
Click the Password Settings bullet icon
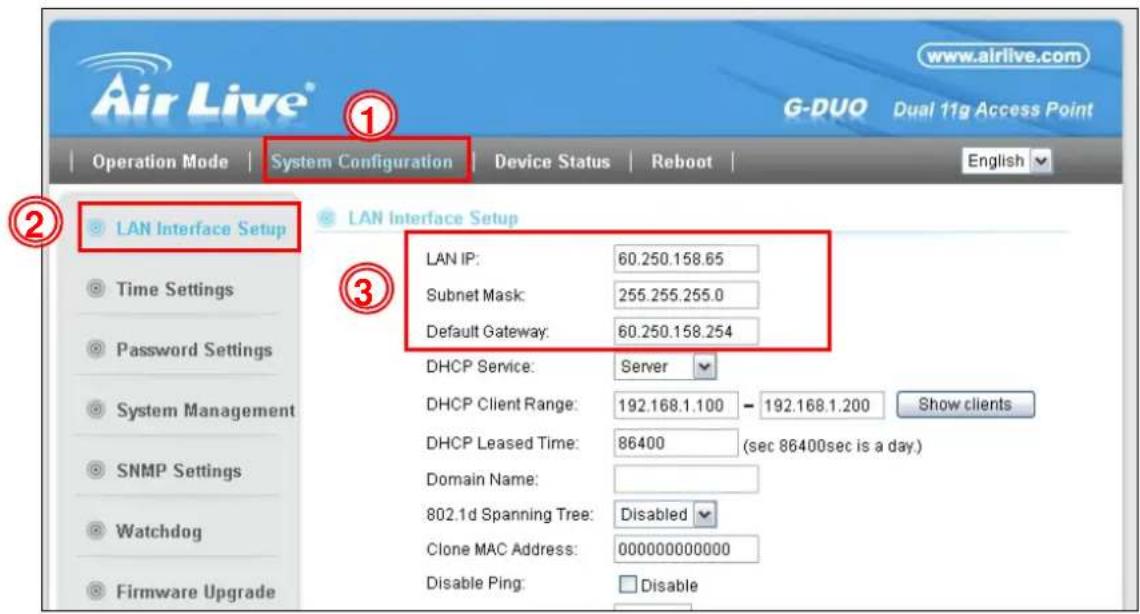pyautogui.click(x=96, y=349)
